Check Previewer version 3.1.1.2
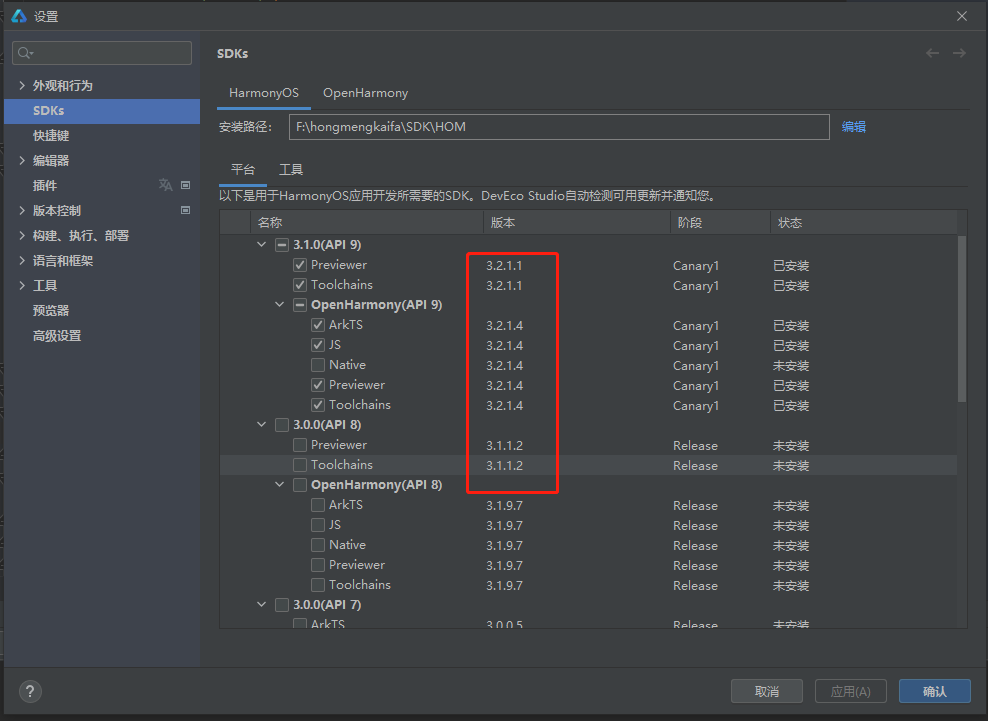Image resolution: width=988 pixels, height=721 pixels. point(300,445)
